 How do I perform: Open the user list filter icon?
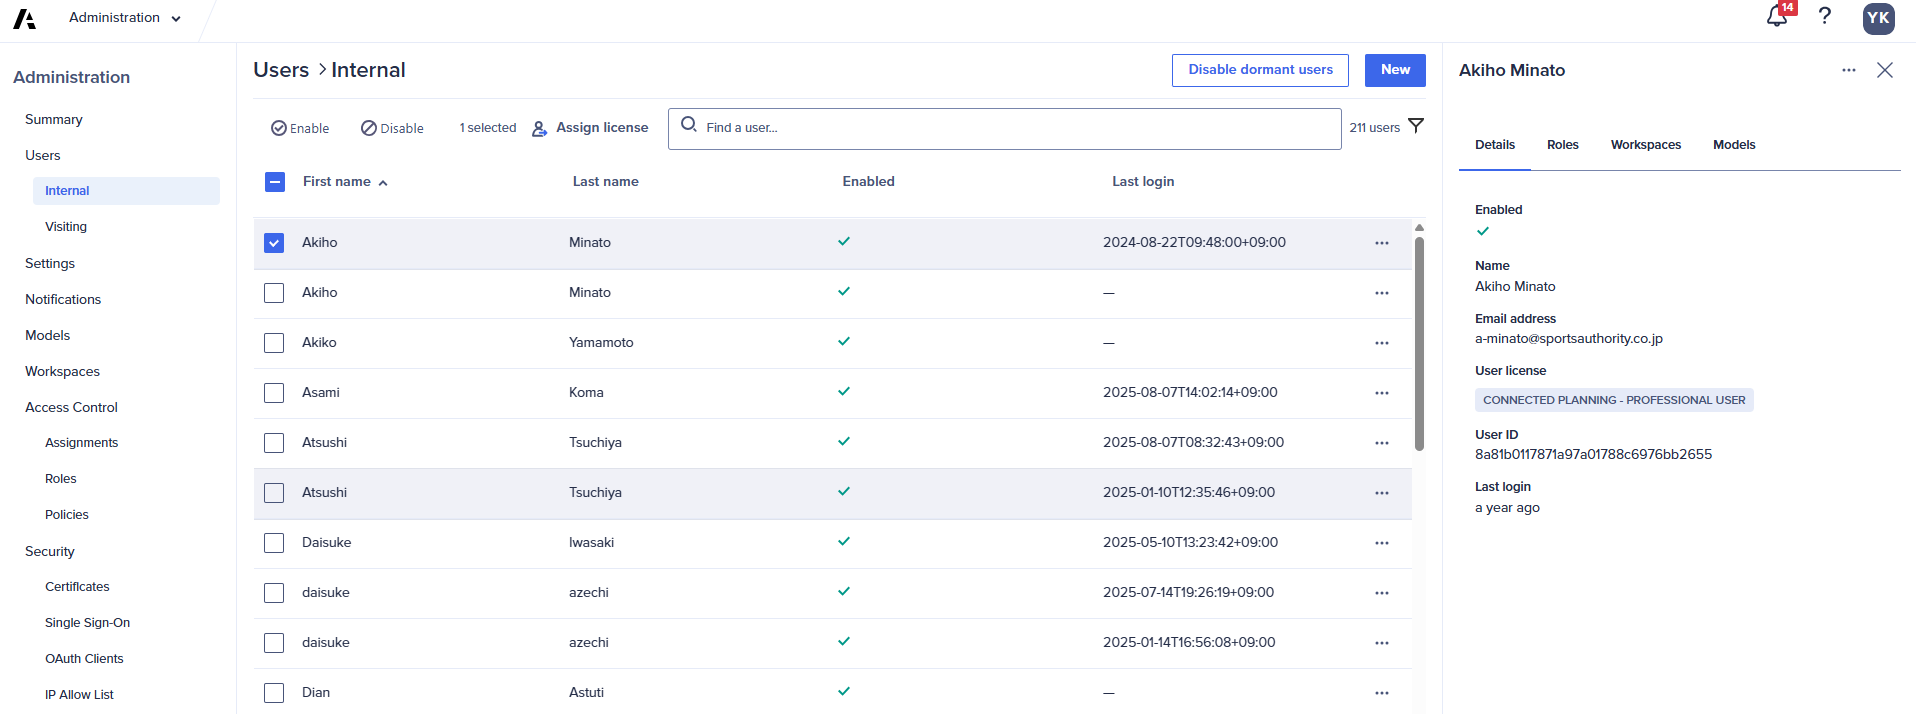1416,126
